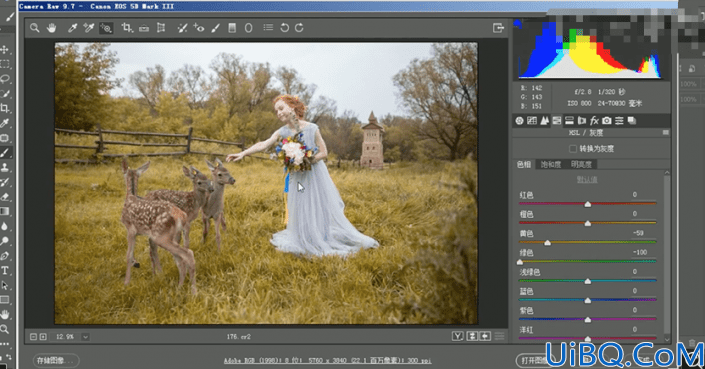Click the 黄色 hue slider handle
The image size is (705, 369).
pyautogui.click(x=547, y=243)
